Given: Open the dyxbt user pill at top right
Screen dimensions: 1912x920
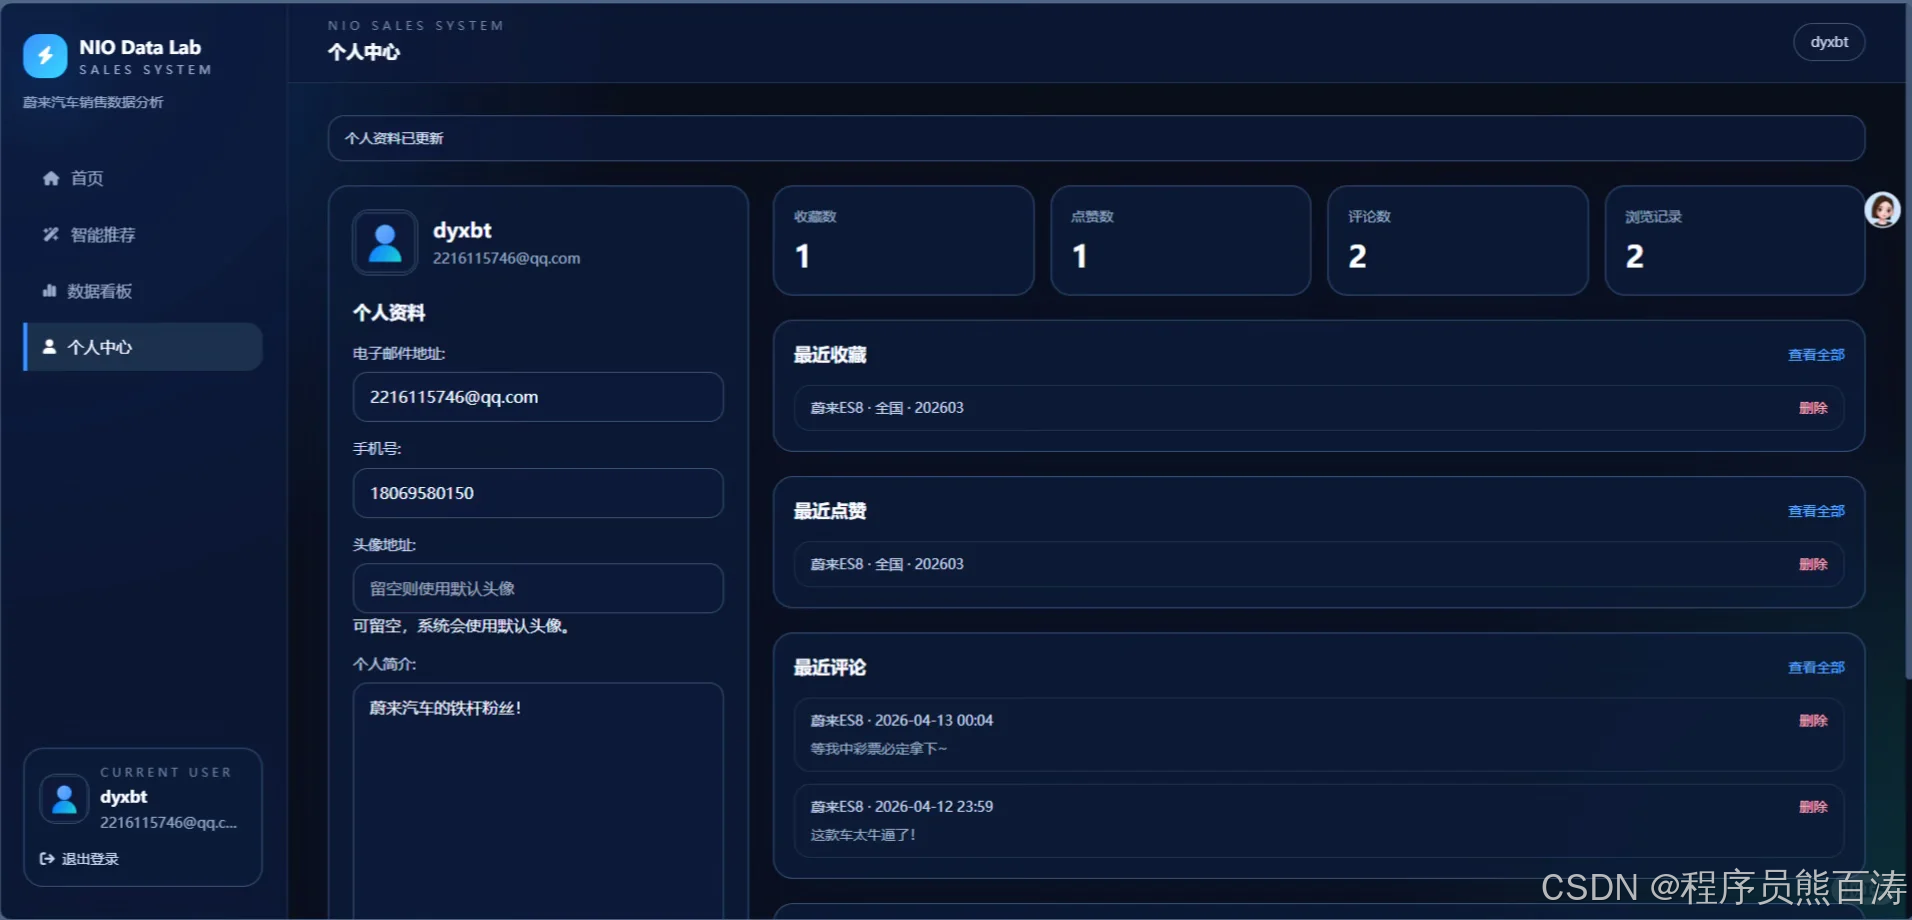Looking at the screenshot, I should (1829, 42).
